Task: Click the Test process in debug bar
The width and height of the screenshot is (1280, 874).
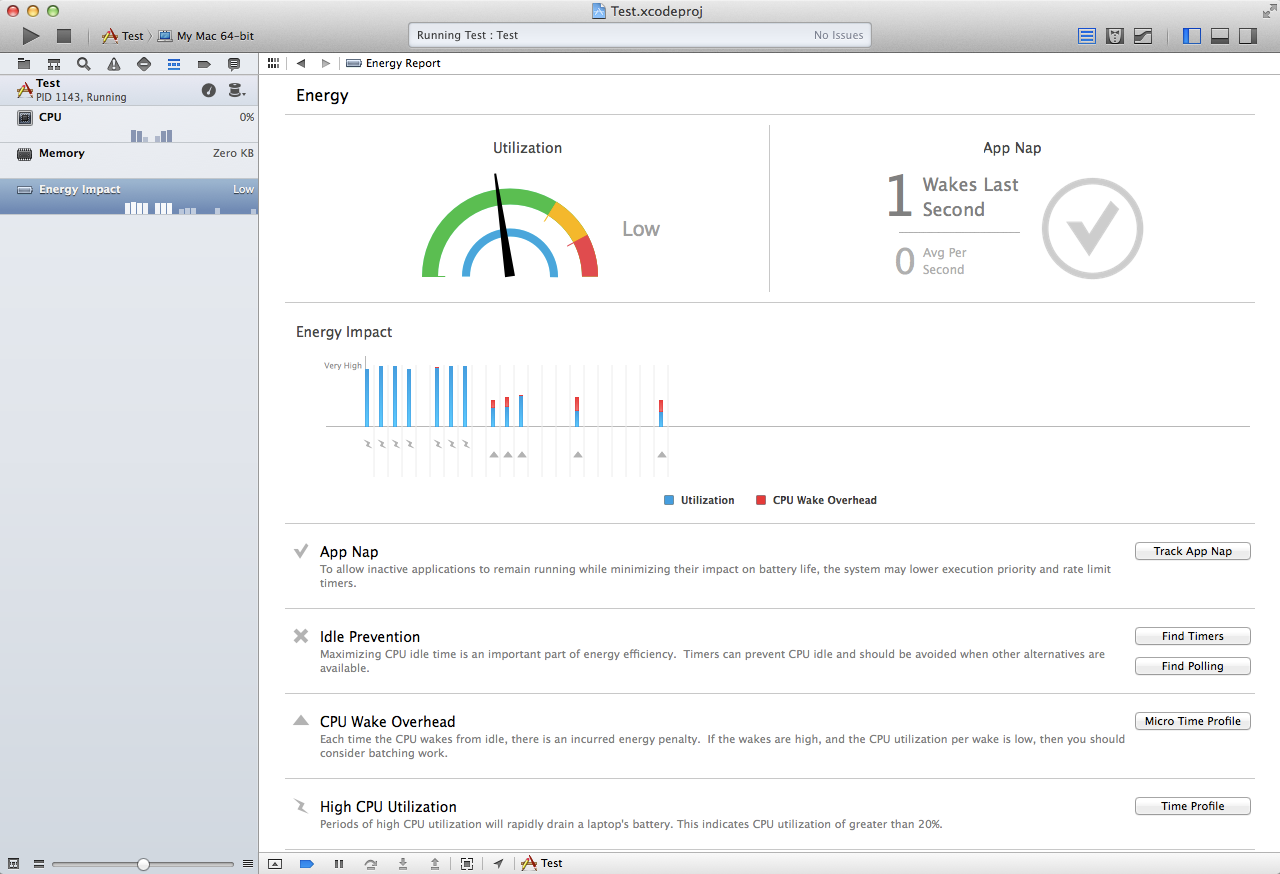Action: pos(542,863)
